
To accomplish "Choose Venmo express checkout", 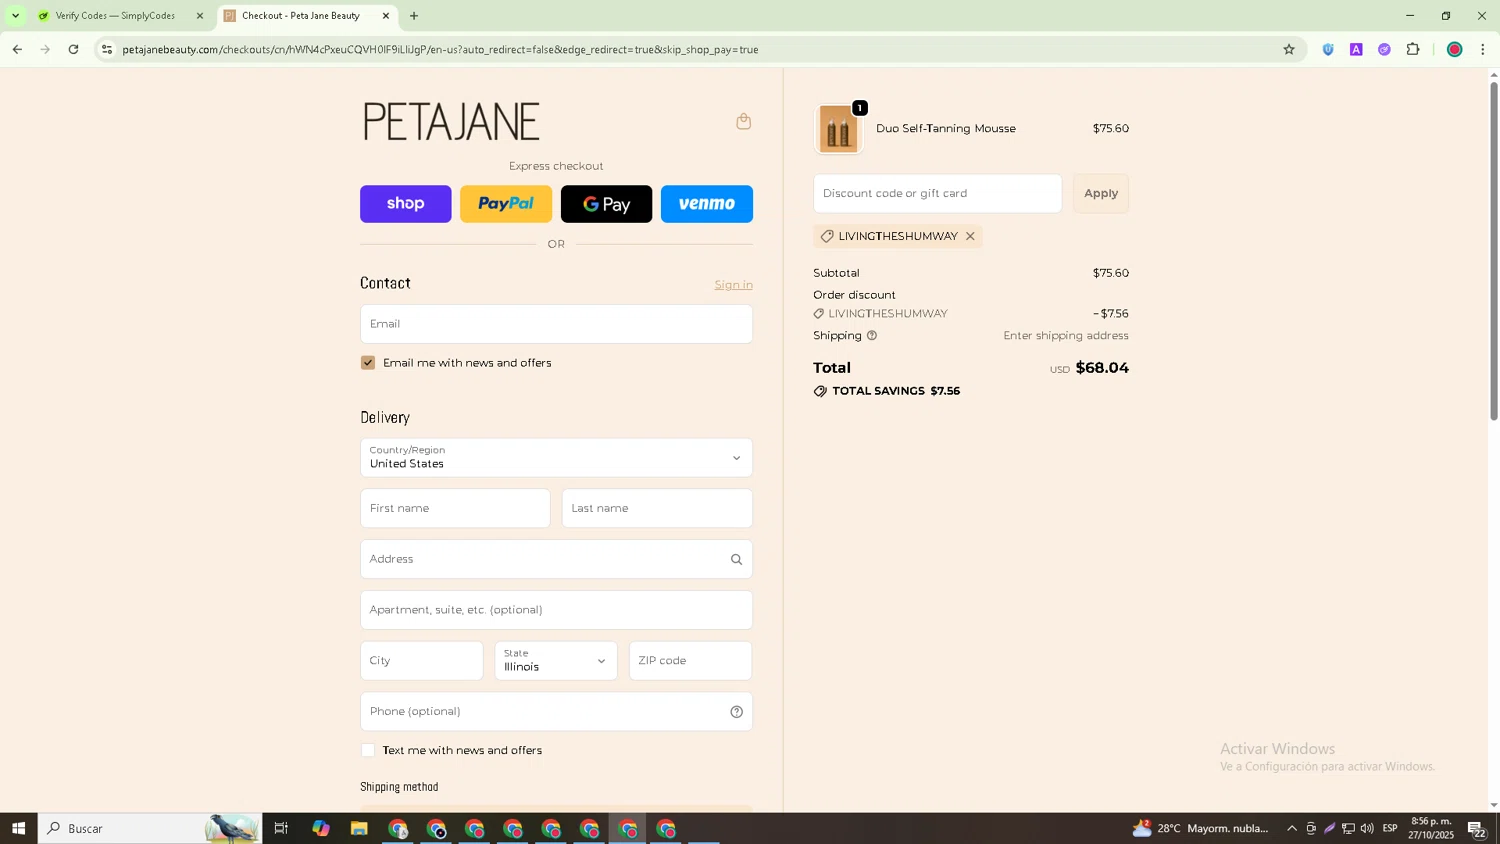I will coord(707,204).
